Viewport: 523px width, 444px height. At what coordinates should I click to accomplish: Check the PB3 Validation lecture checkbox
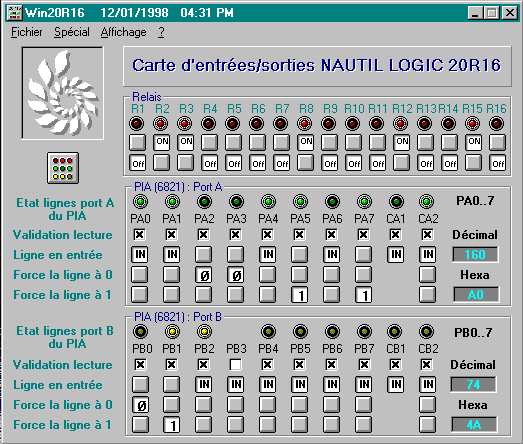click(x=235, y=365)
